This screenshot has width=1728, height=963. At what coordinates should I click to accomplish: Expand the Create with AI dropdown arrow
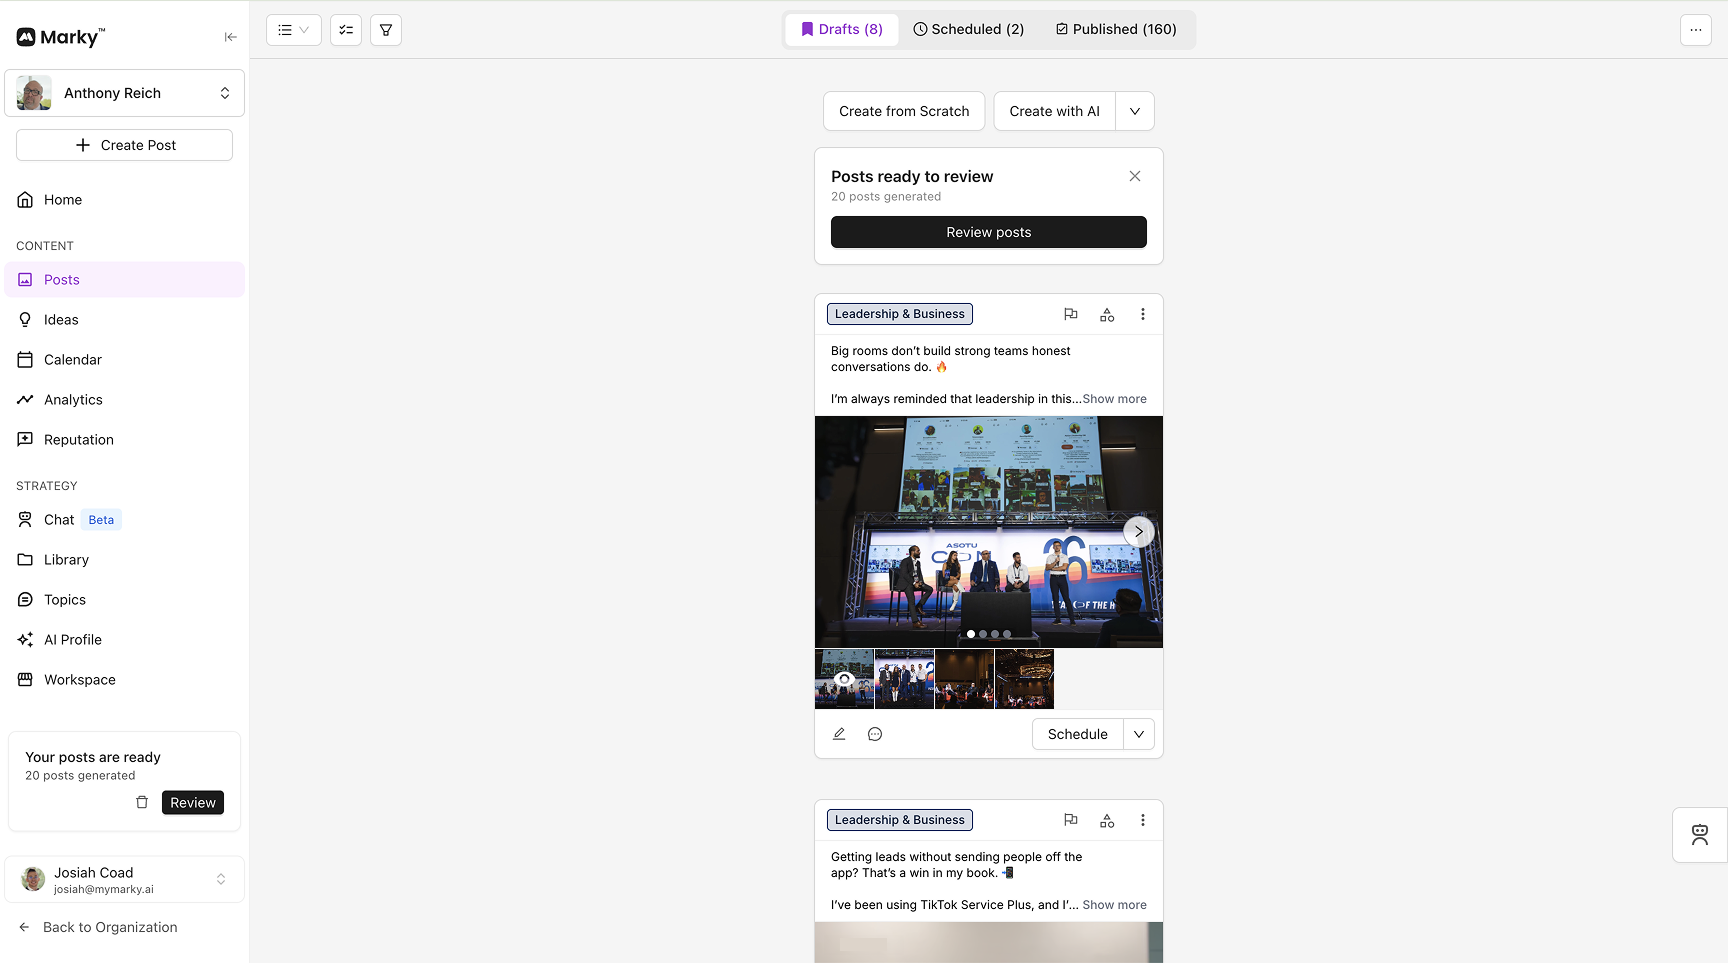coord(1135,111)
